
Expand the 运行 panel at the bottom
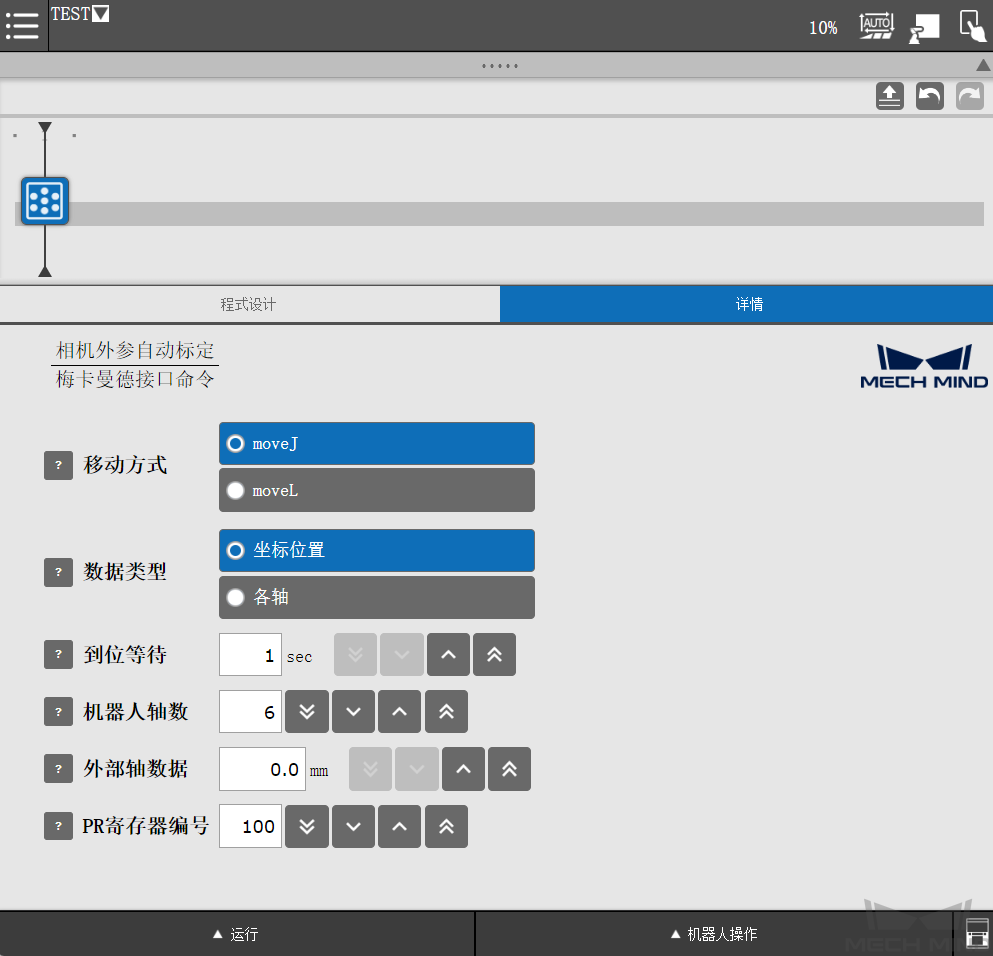[238, 933]
